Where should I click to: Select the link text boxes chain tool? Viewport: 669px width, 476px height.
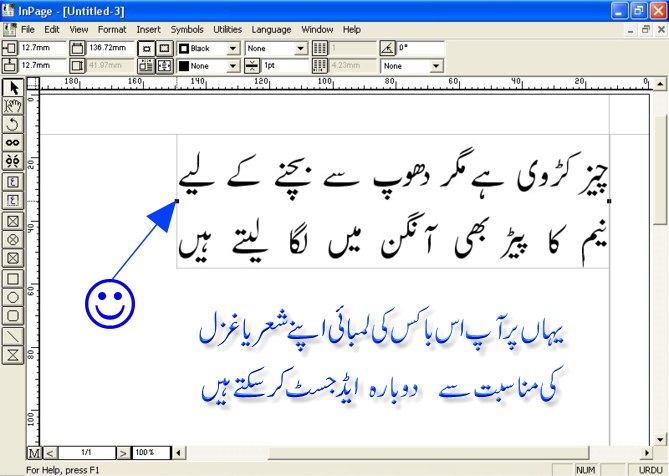pyautogui.click(x=14, y=144)
